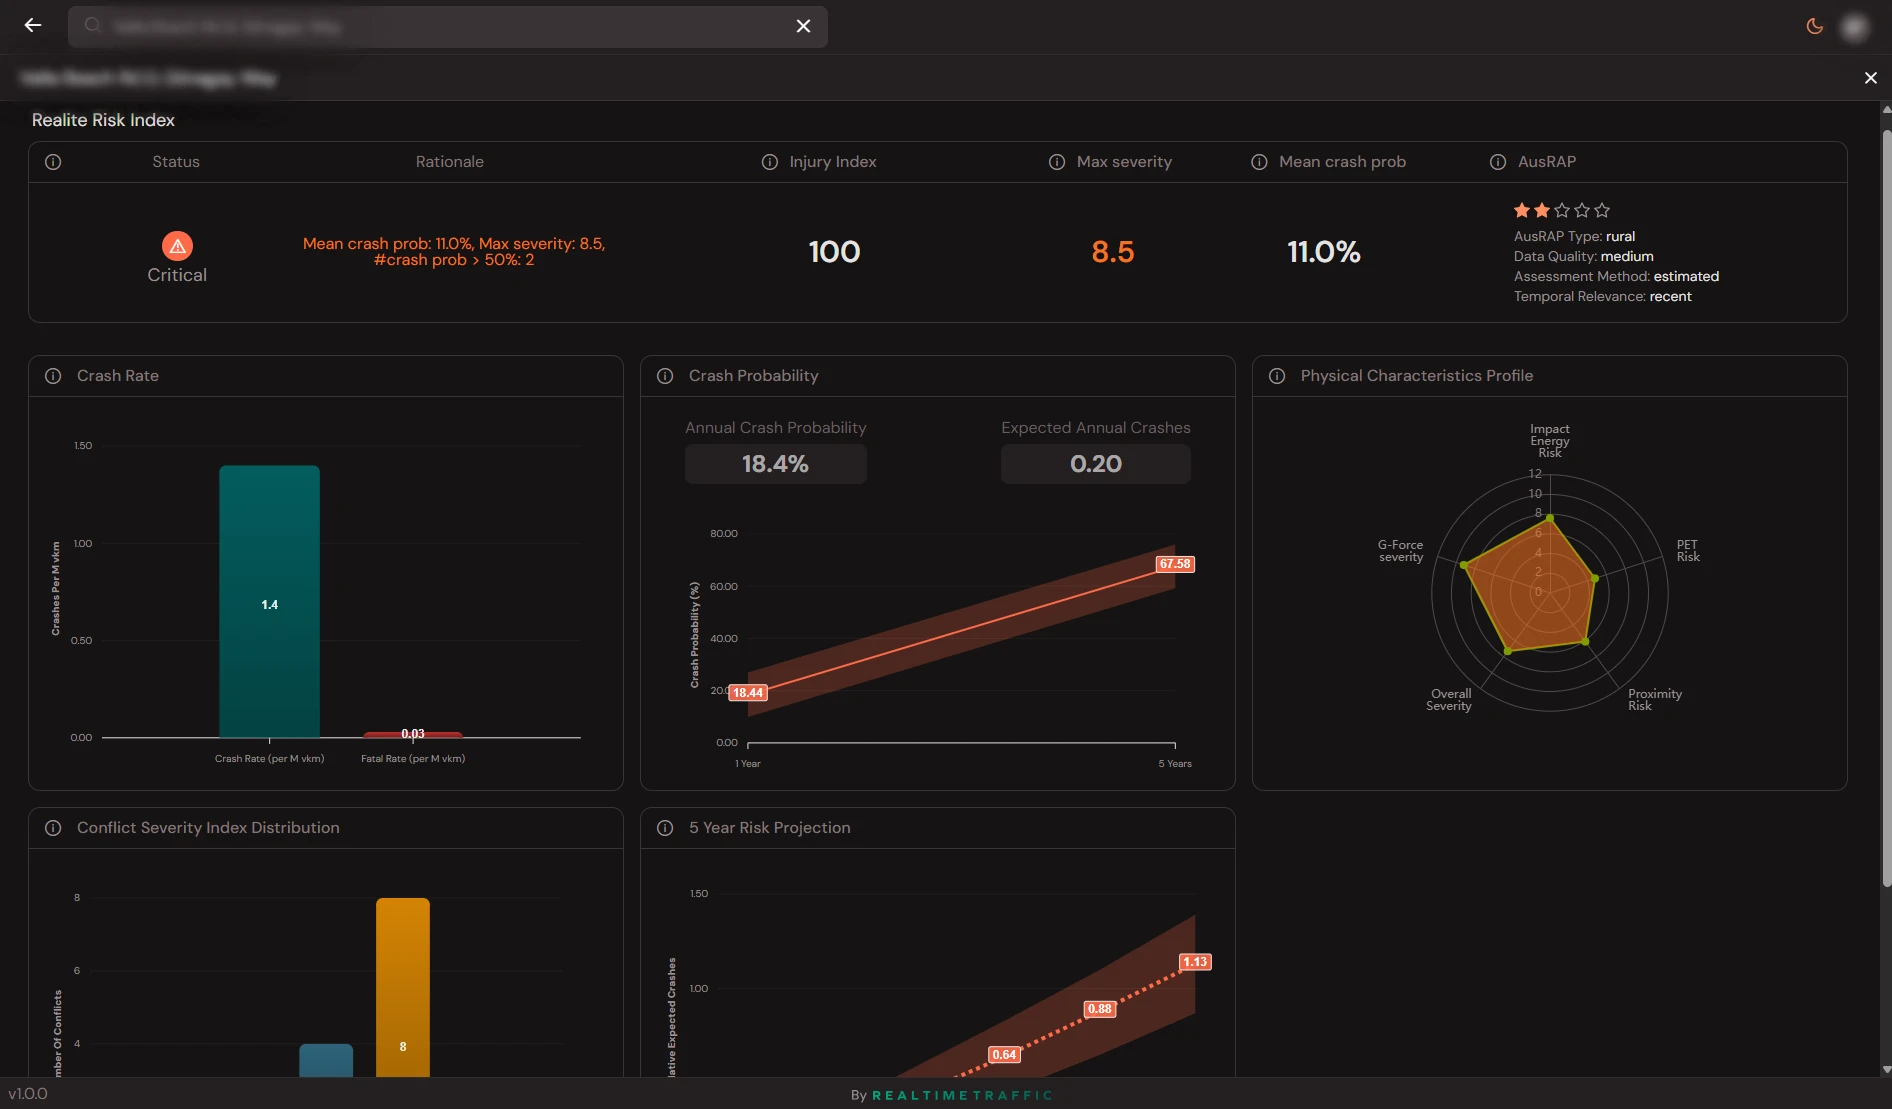
Task: Open the user profile avatar
Action: click(x=1854, y=27)
